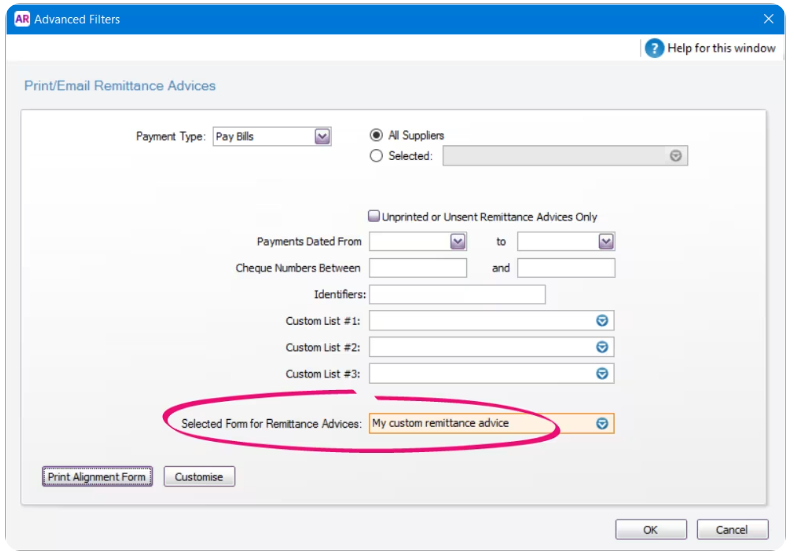Click the cheque number 'and' end field

[566, 268]
